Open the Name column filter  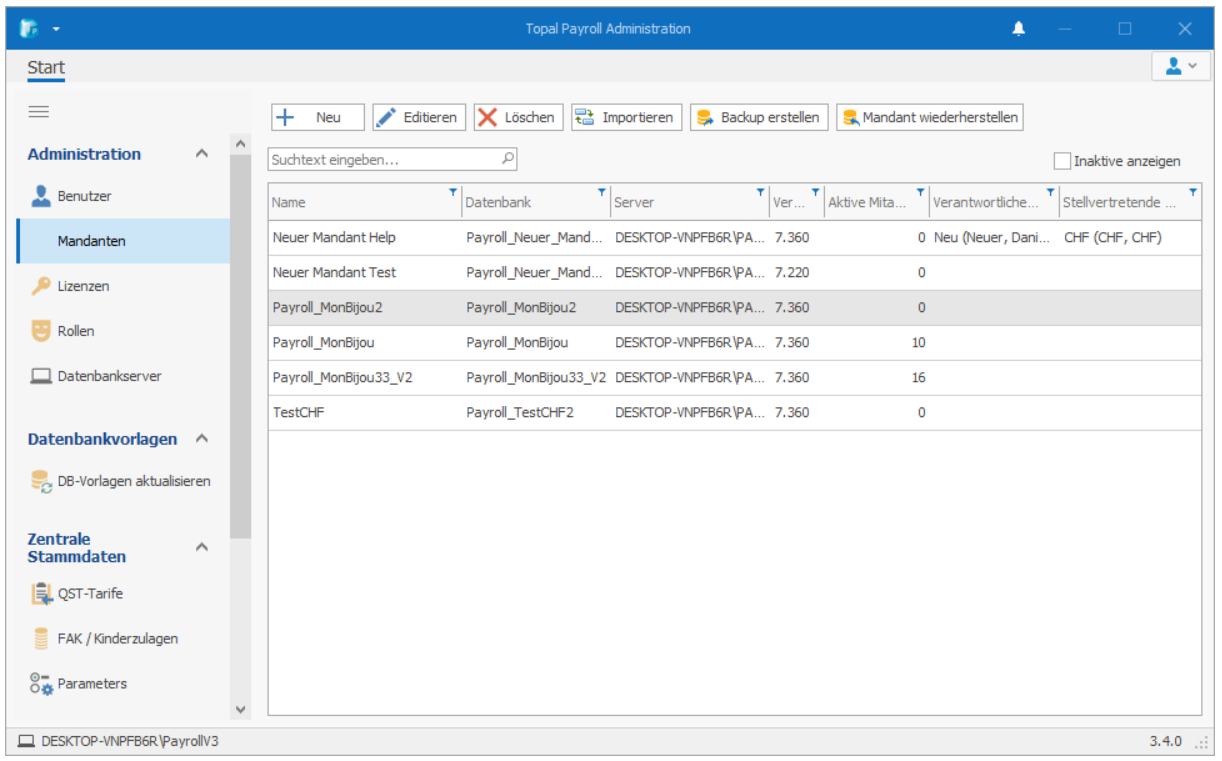(452, 191)
